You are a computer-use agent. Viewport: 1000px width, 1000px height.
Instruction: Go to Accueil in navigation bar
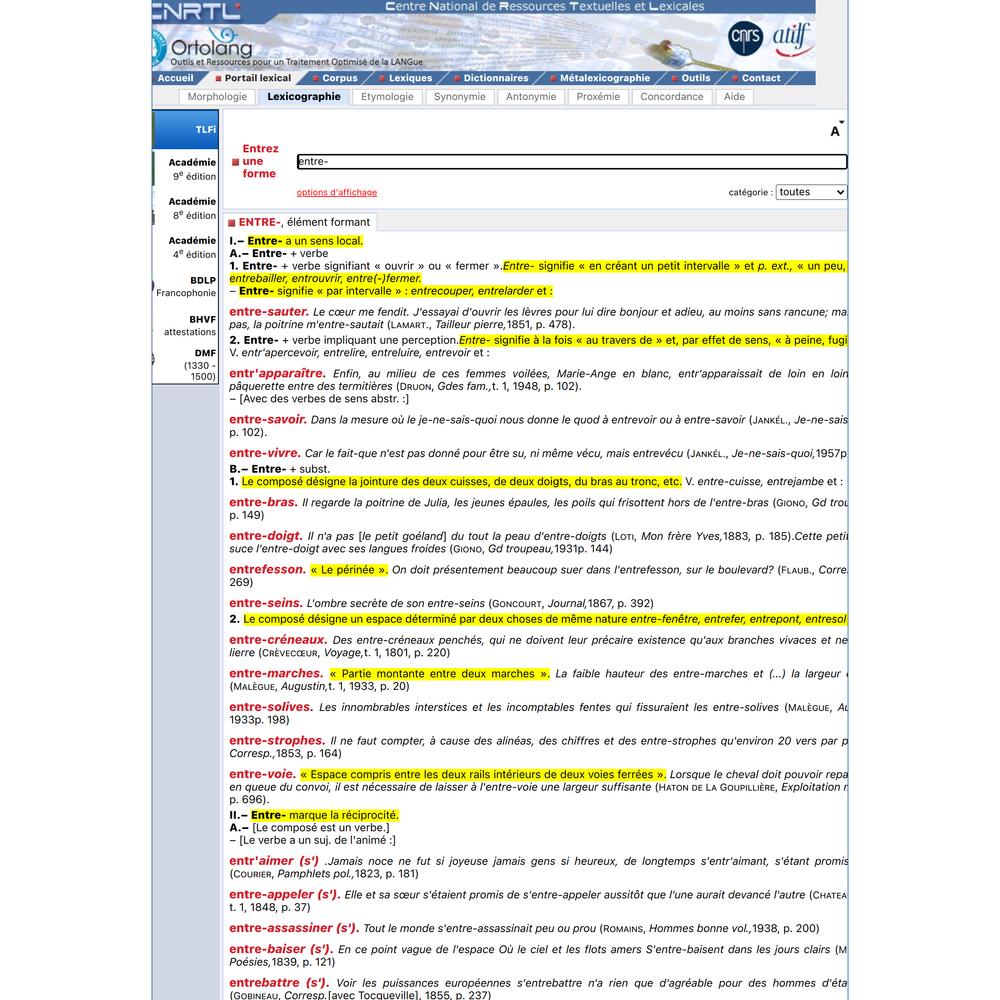[175, 78]
